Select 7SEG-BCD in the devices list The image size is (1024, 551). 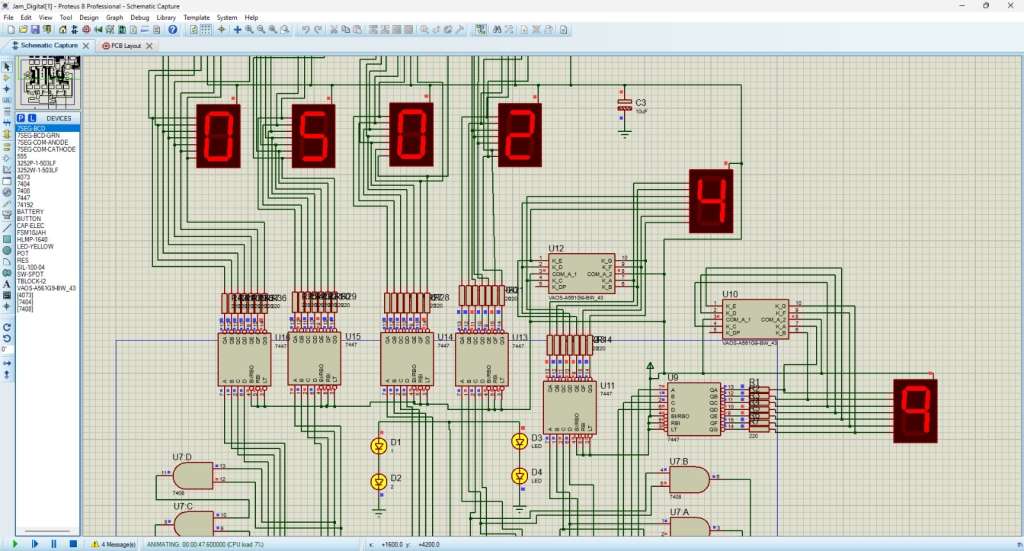click(48, 129)
